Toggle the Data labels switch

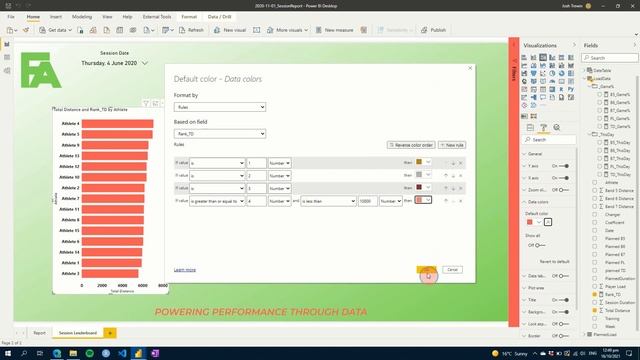[564, 276]
